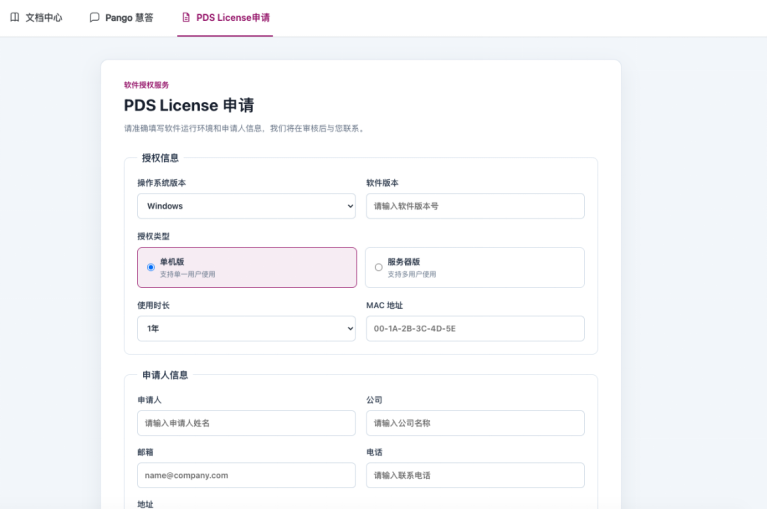This screenshot has width=768, height=509.
Task: Click the 授权类型 field label
Action: pyautogui.click(x=153, y=236)
